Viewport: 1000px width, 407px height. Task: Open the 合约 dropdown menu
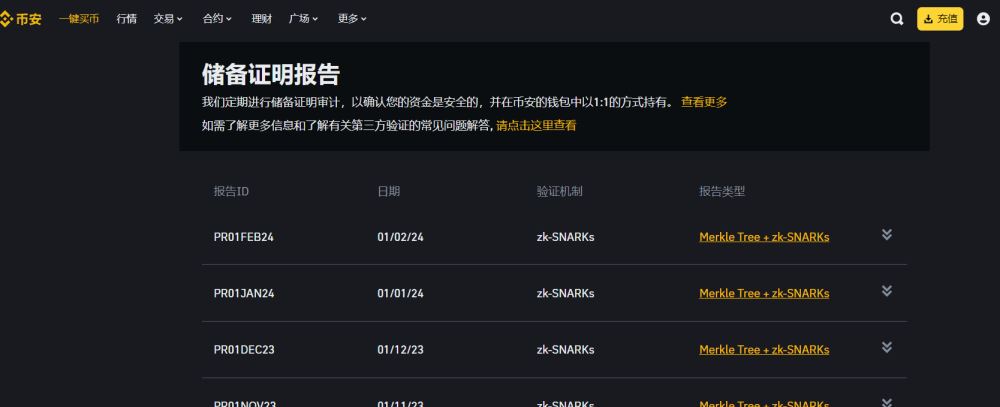pyautogui.click(x=217, y=19)
